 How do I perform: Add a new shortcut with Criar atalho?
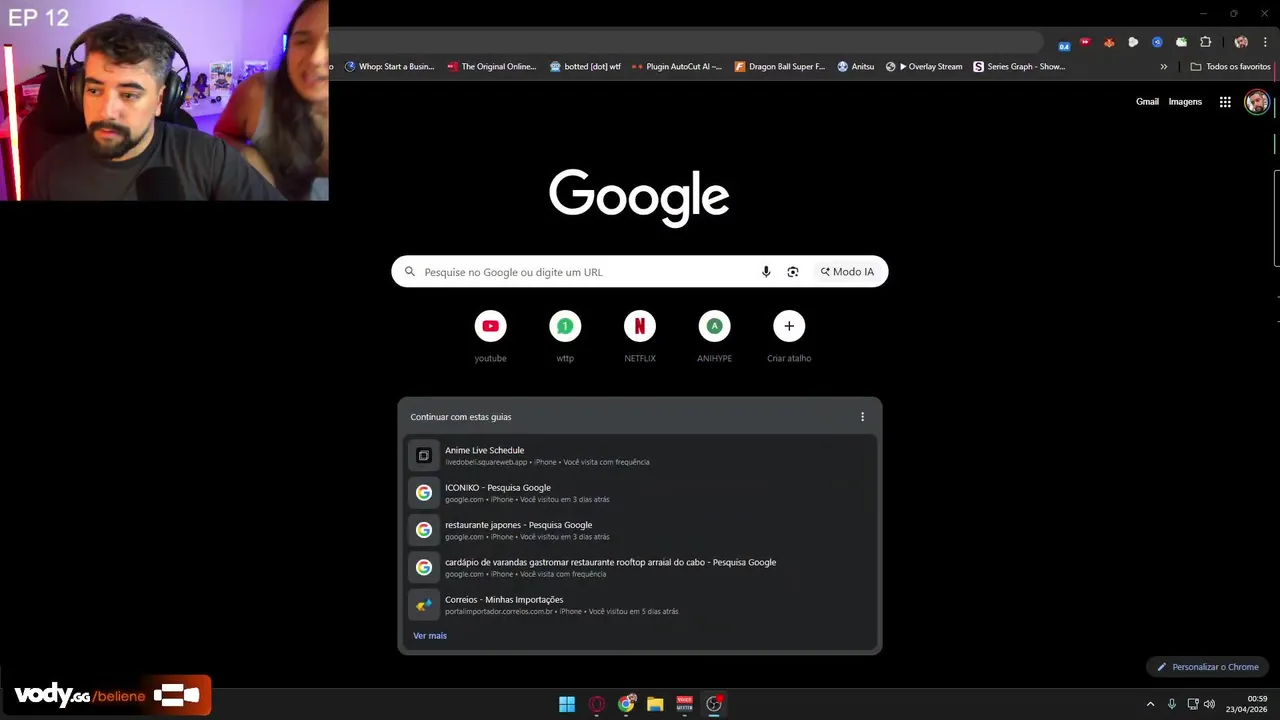click(789, 337)
